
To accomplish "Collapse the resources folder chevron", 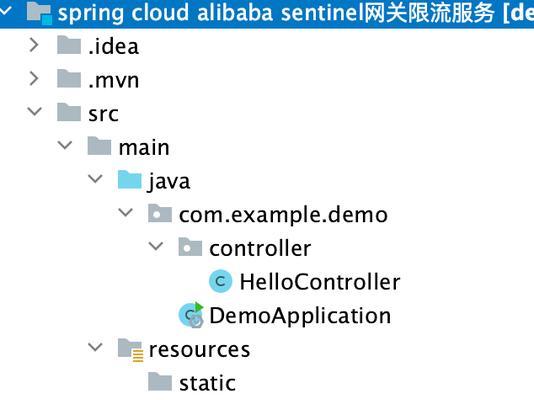I will click(95, 347).
